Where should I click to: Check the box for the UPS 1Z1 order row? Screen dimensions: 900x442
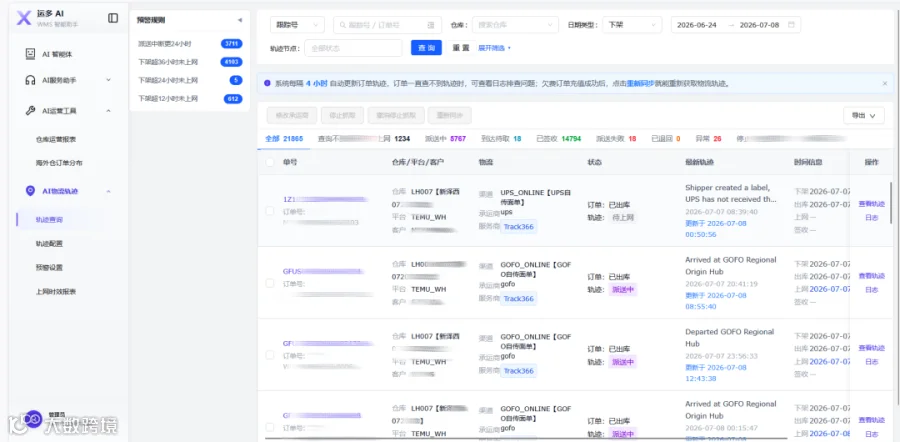[x=270, y=211]
